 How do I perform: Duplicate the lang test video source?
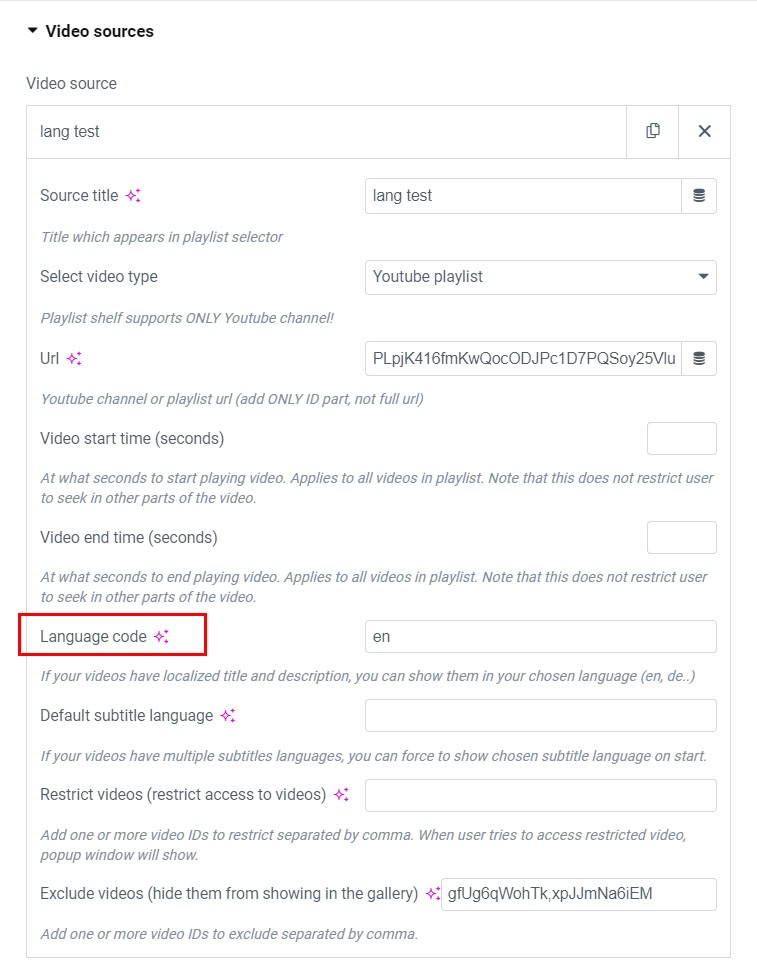point(653,131)
